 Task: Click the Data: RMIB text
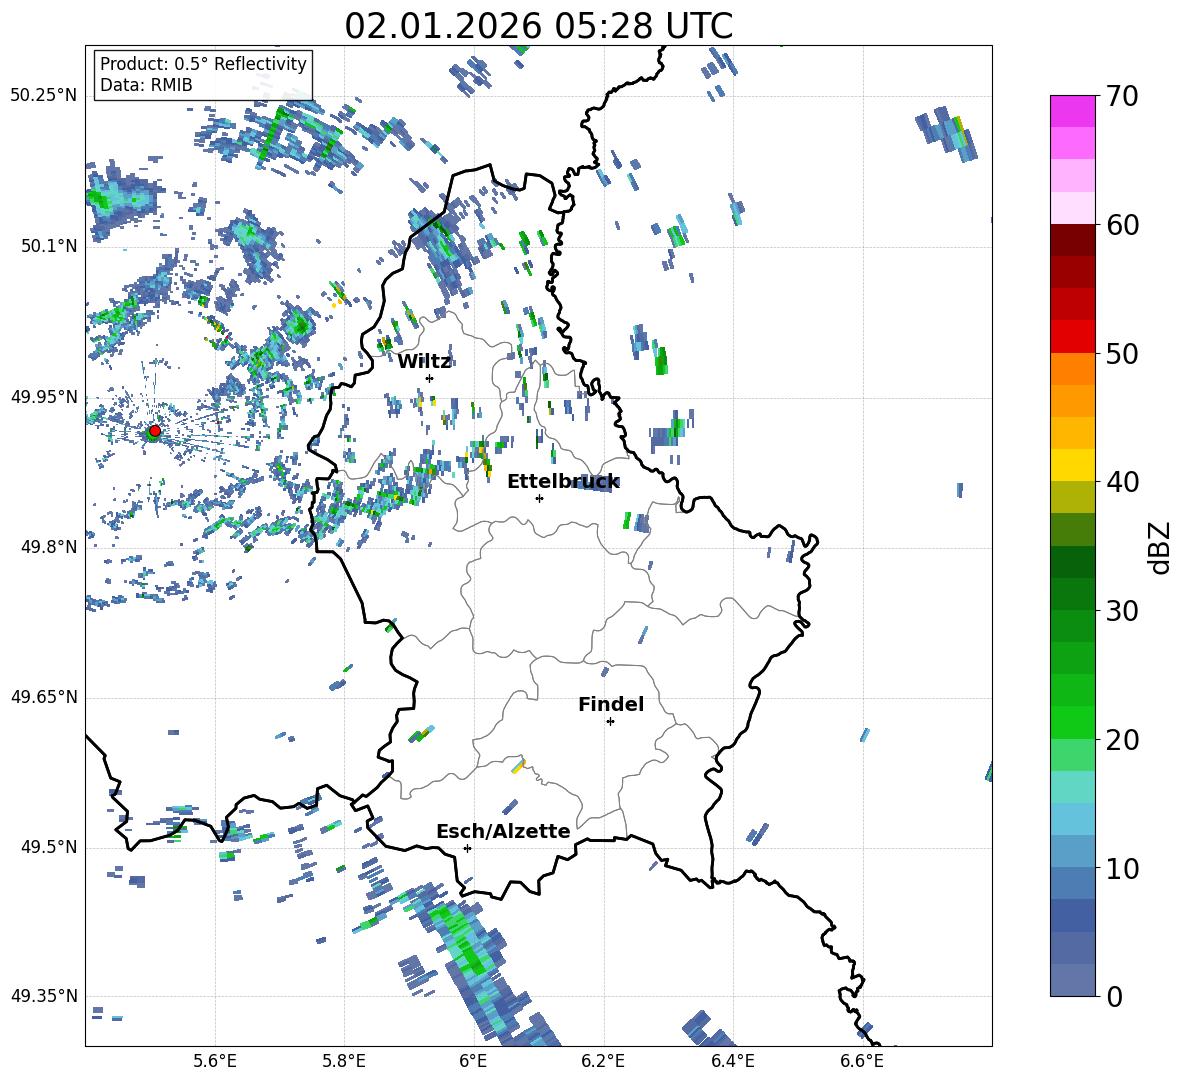point(146,85)
